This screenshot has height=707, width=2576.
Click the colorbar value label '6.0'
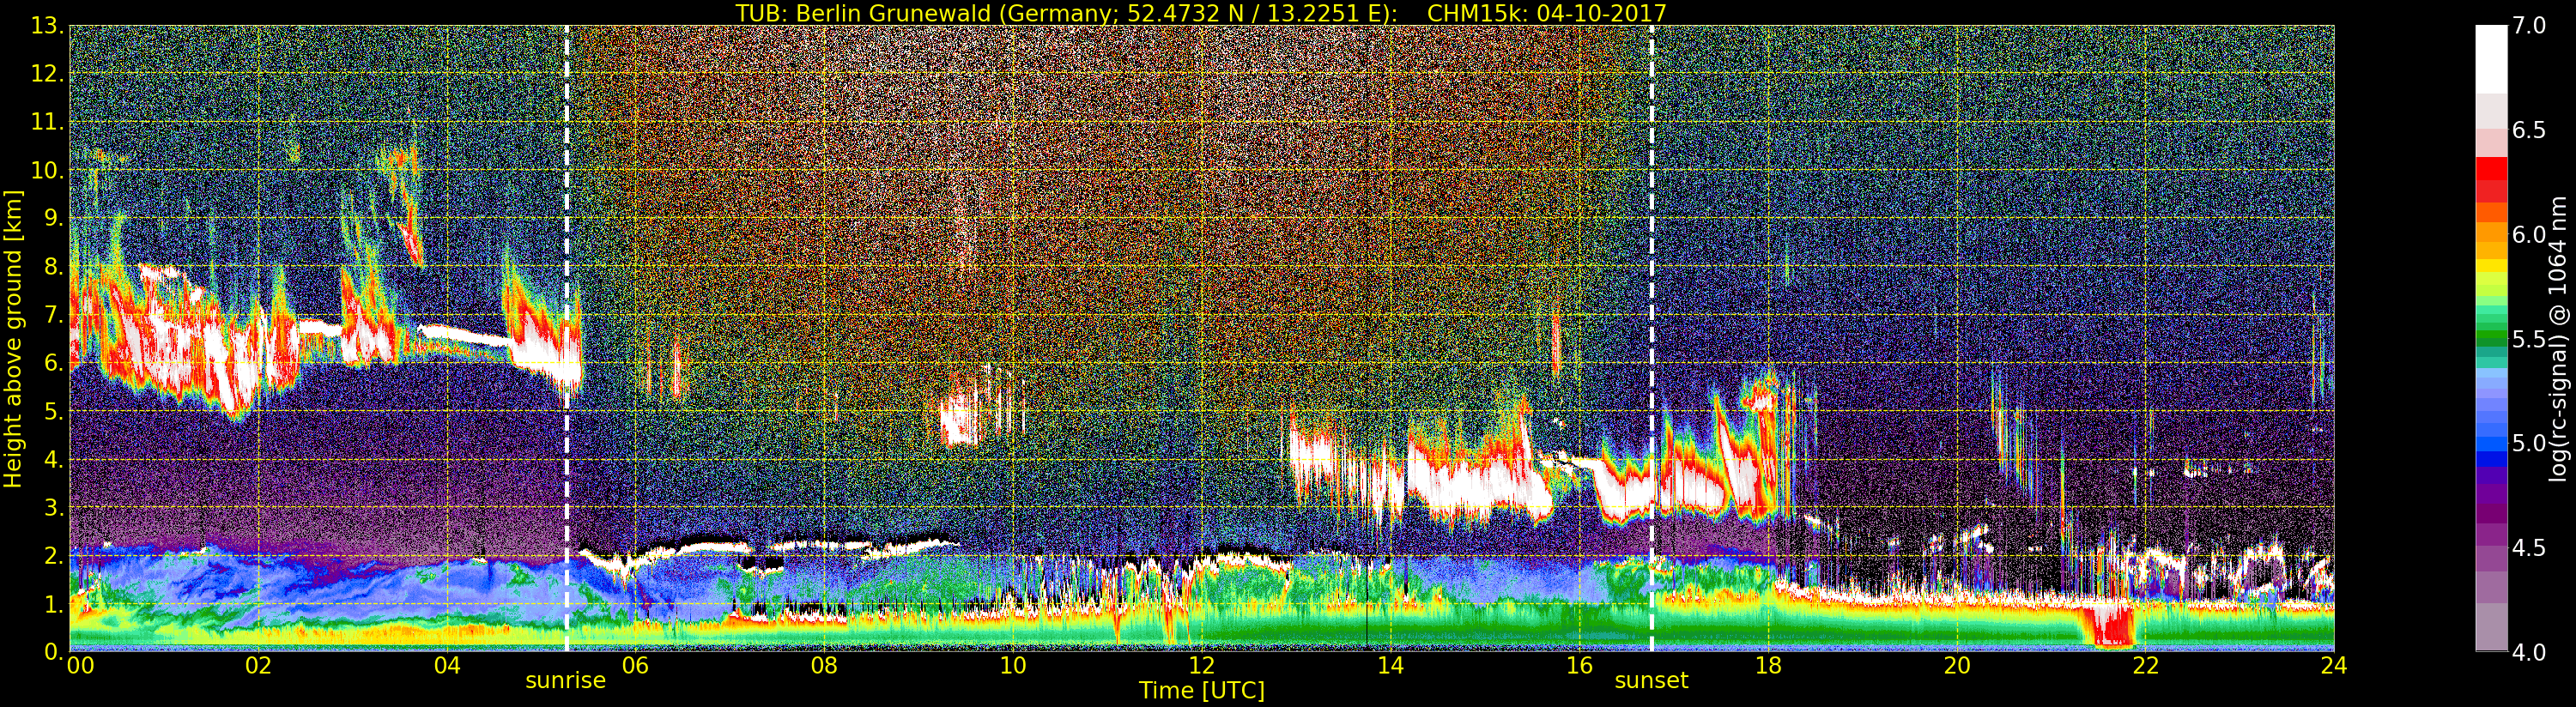(x=2529, y=234)
